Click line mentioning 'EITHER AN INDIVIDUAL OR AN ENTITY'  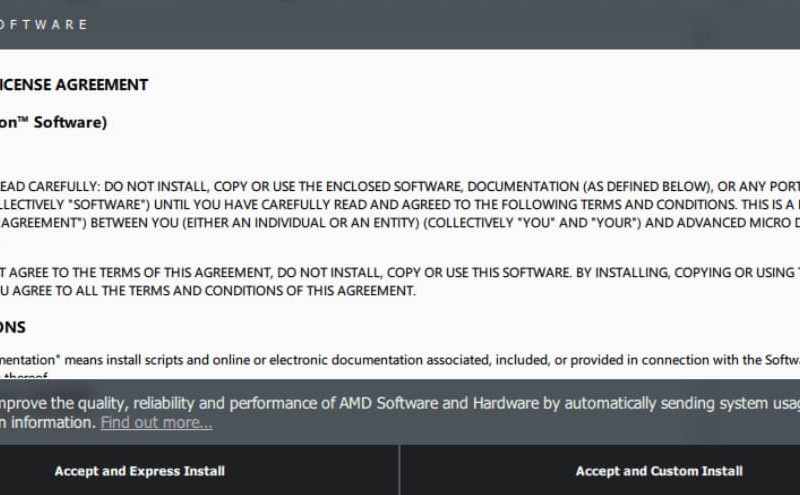pos(400,223)
